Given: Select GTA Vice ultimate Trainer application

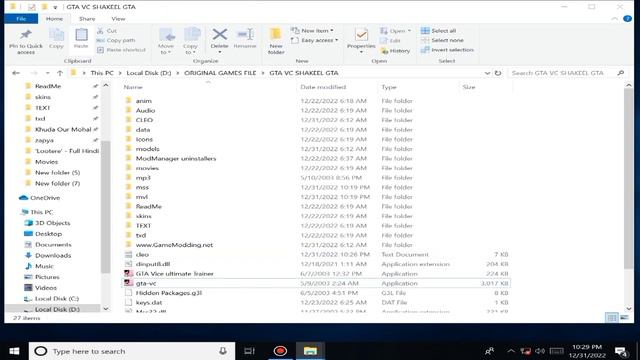Looking at the screenshot, I should point(175,274).
